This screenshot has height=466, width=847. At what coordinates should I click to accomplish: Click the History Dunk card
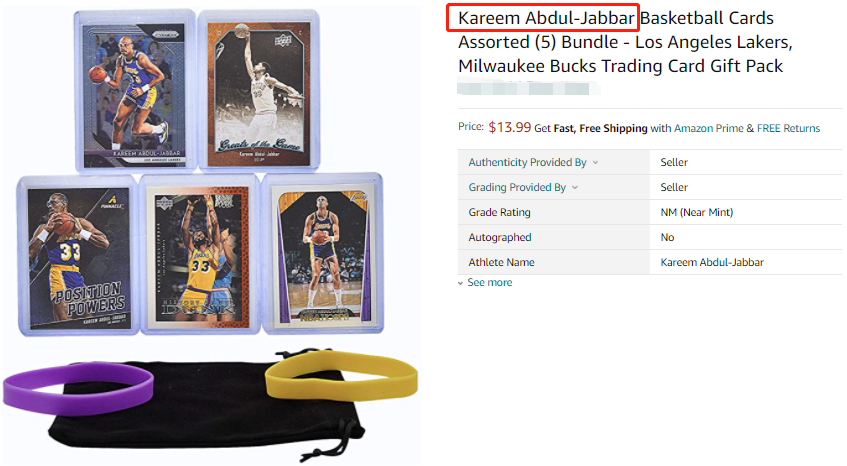199,255
